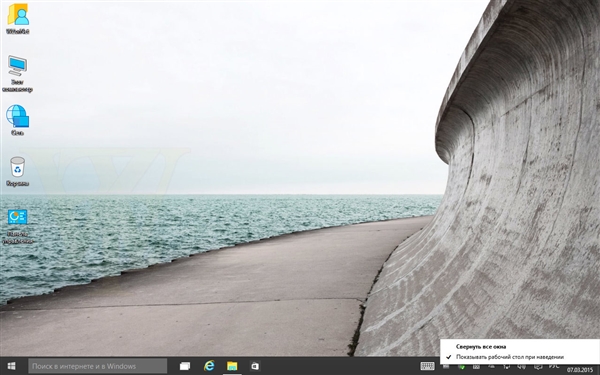Focus the taskbar search box
Image resolution: width=600 pixels, height=375 pixels.
98,366
